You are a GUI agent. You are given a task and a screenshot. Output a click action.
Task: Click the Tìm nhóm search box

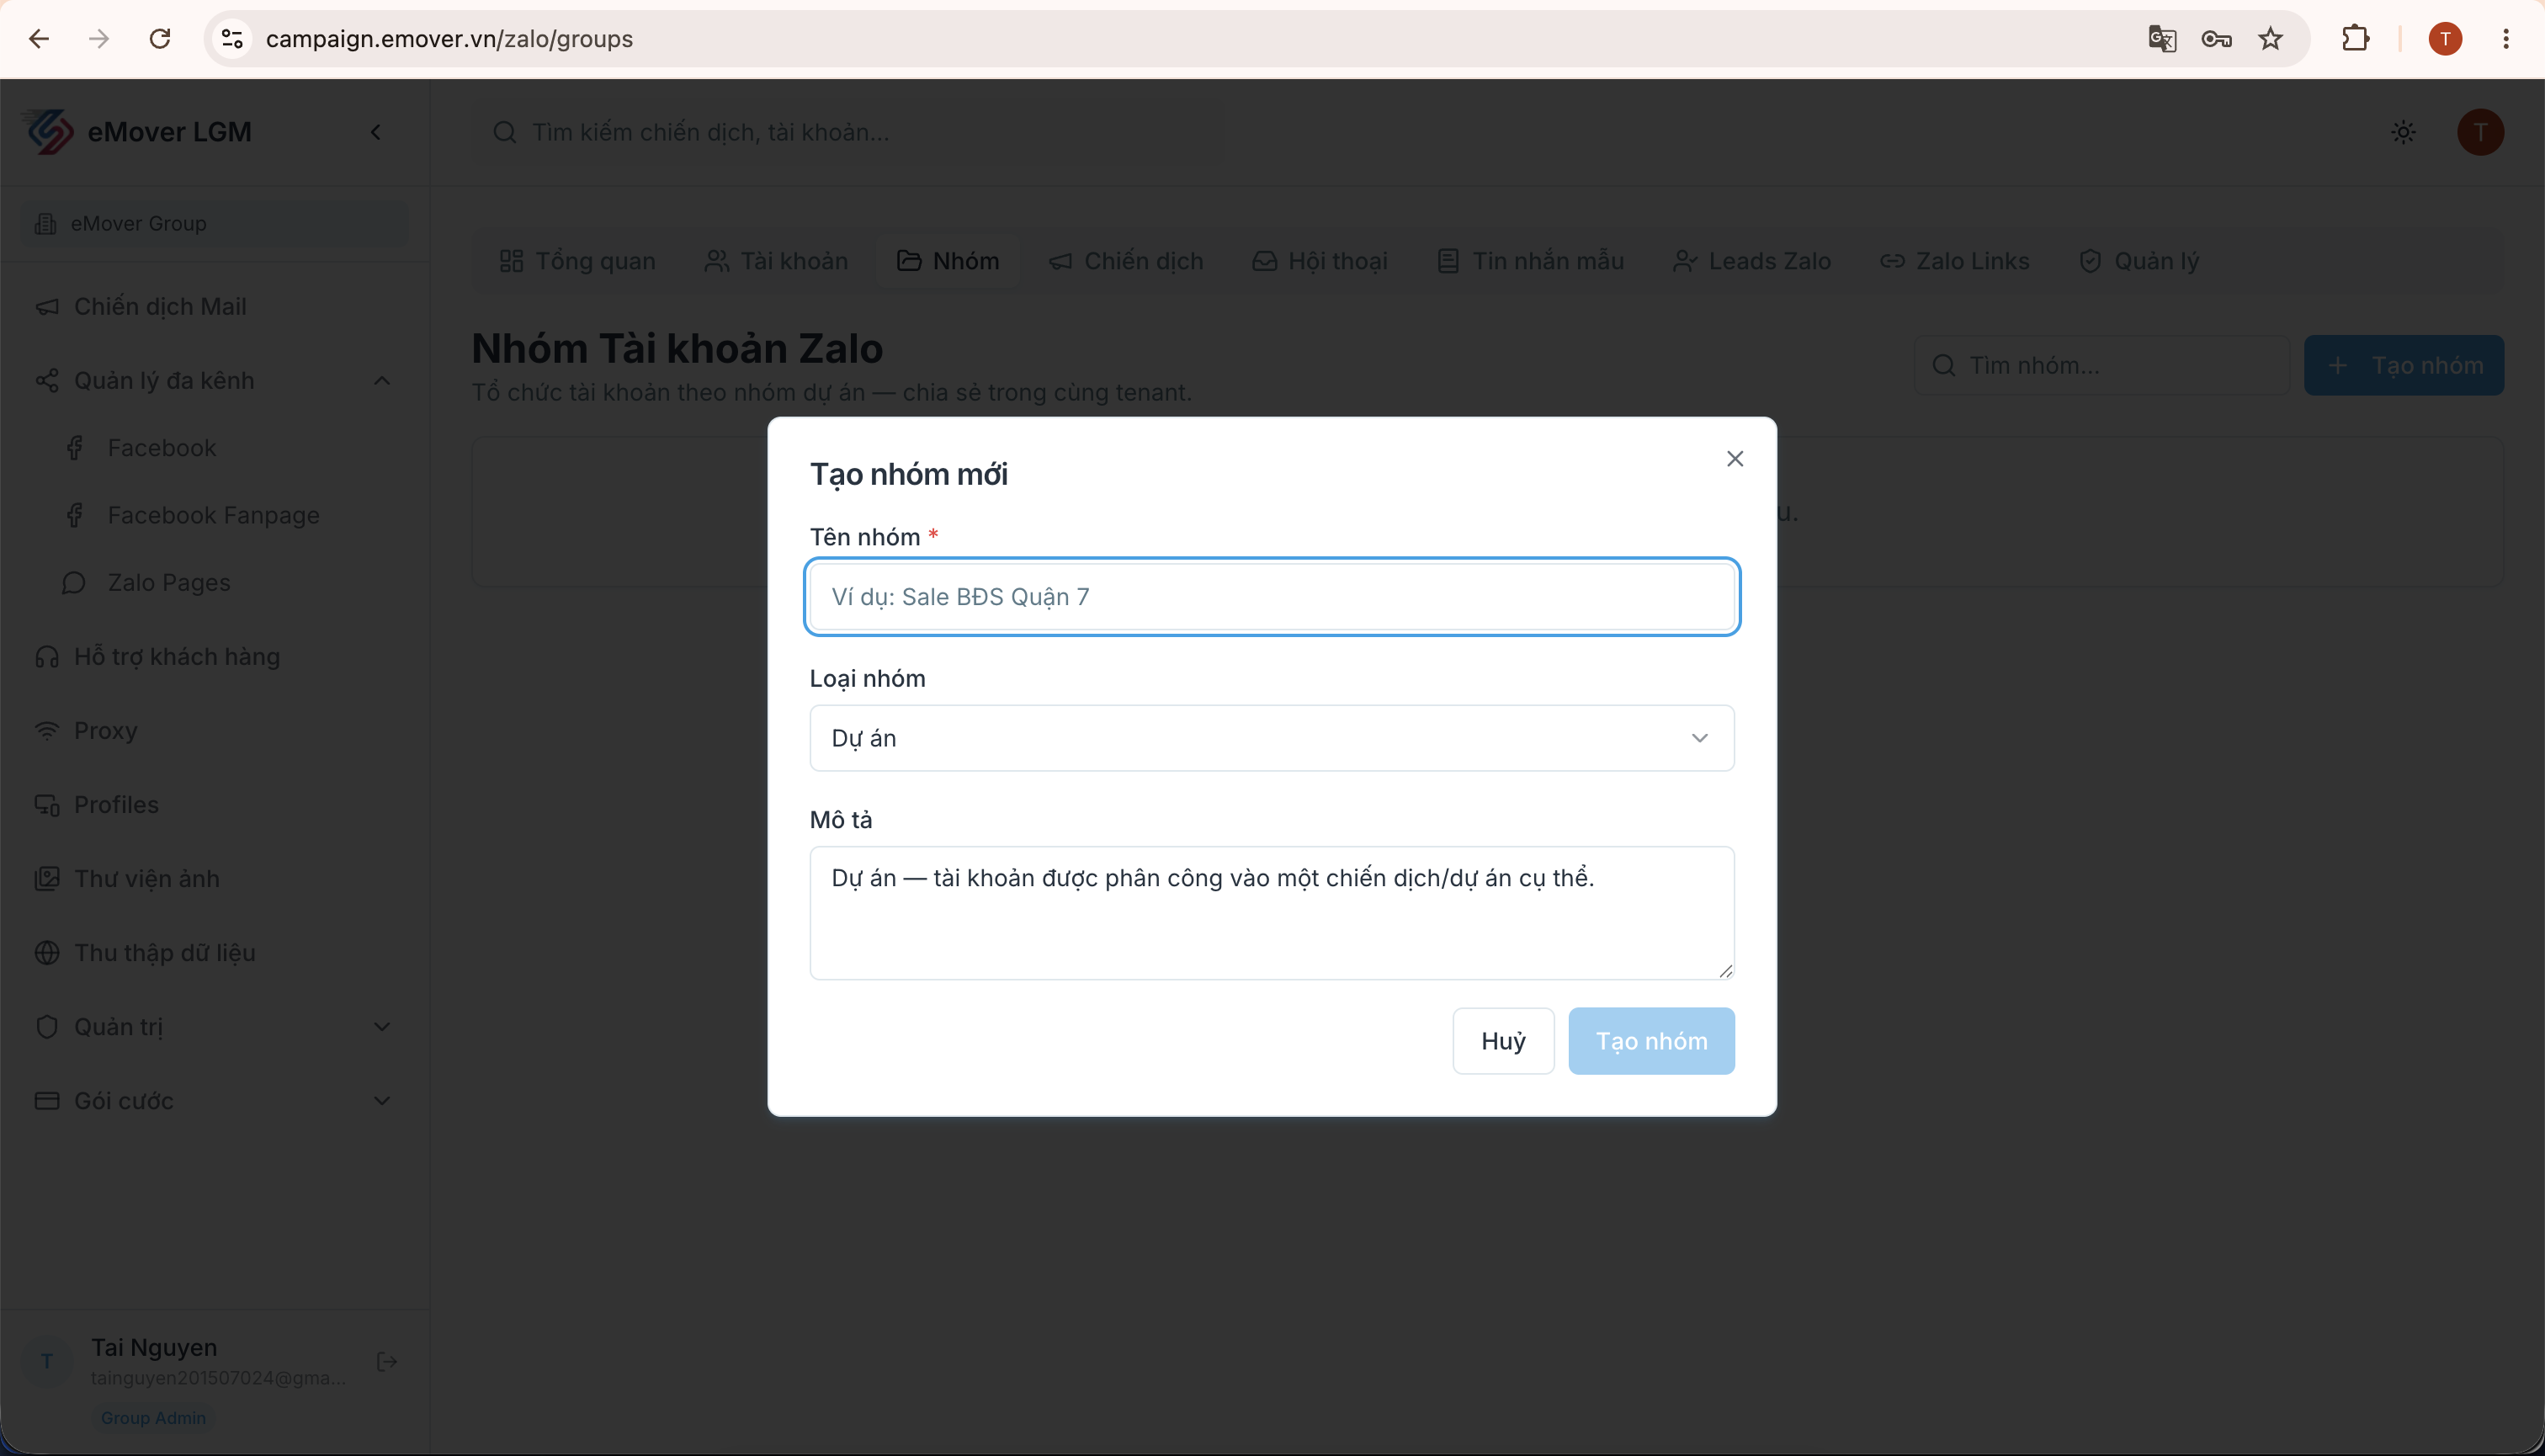tap(2102, 365)
